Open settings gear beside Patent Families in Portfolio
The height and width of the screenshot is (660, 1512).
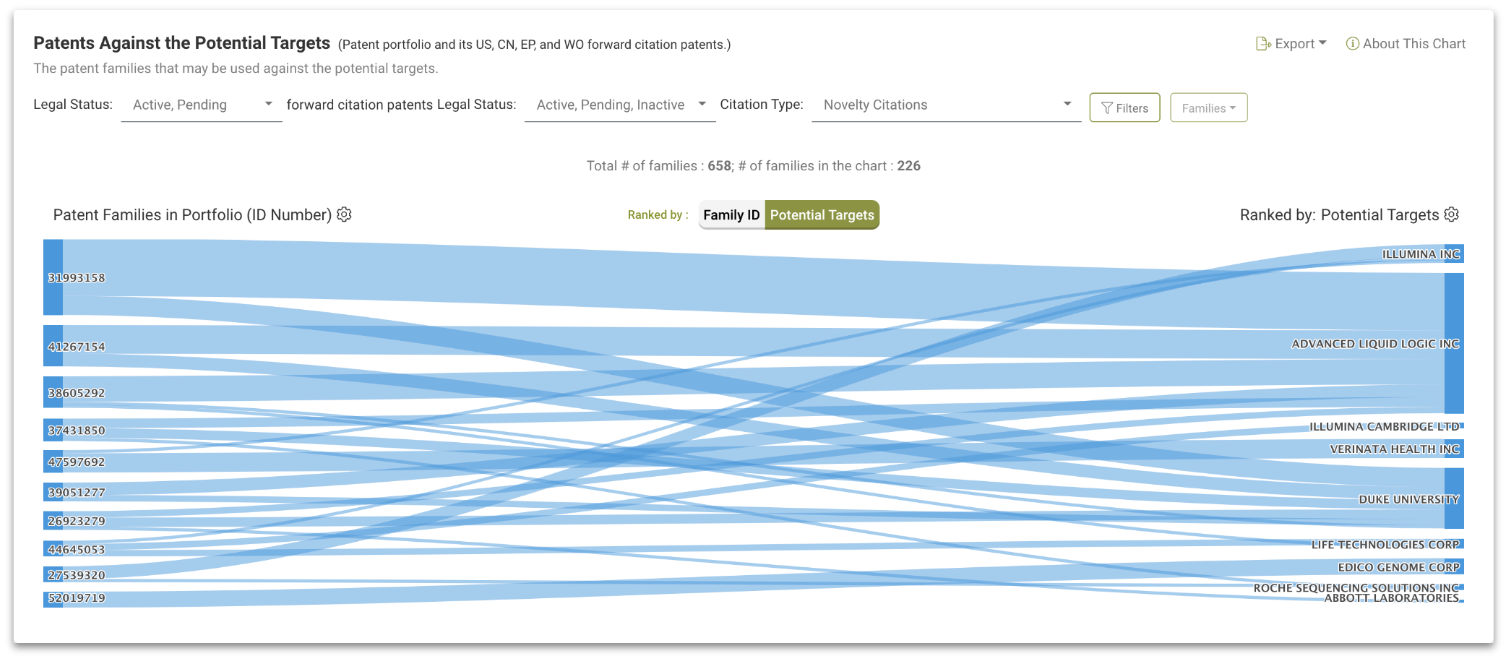click(x=344, y=215)
